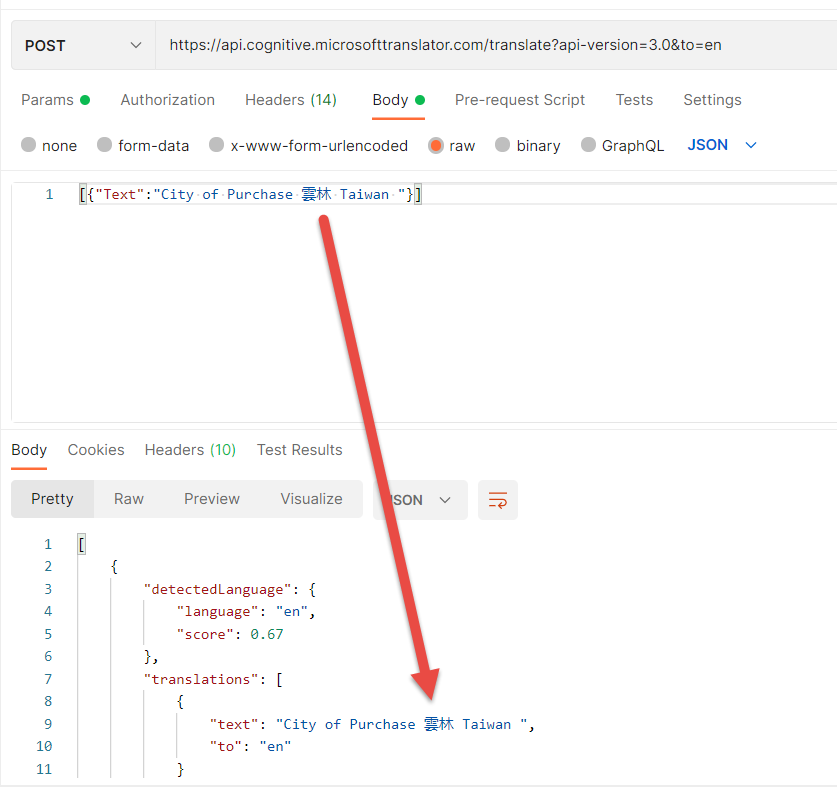
Task: Select the raw body type
Action: pyautogui.click(x=452, y=145)
